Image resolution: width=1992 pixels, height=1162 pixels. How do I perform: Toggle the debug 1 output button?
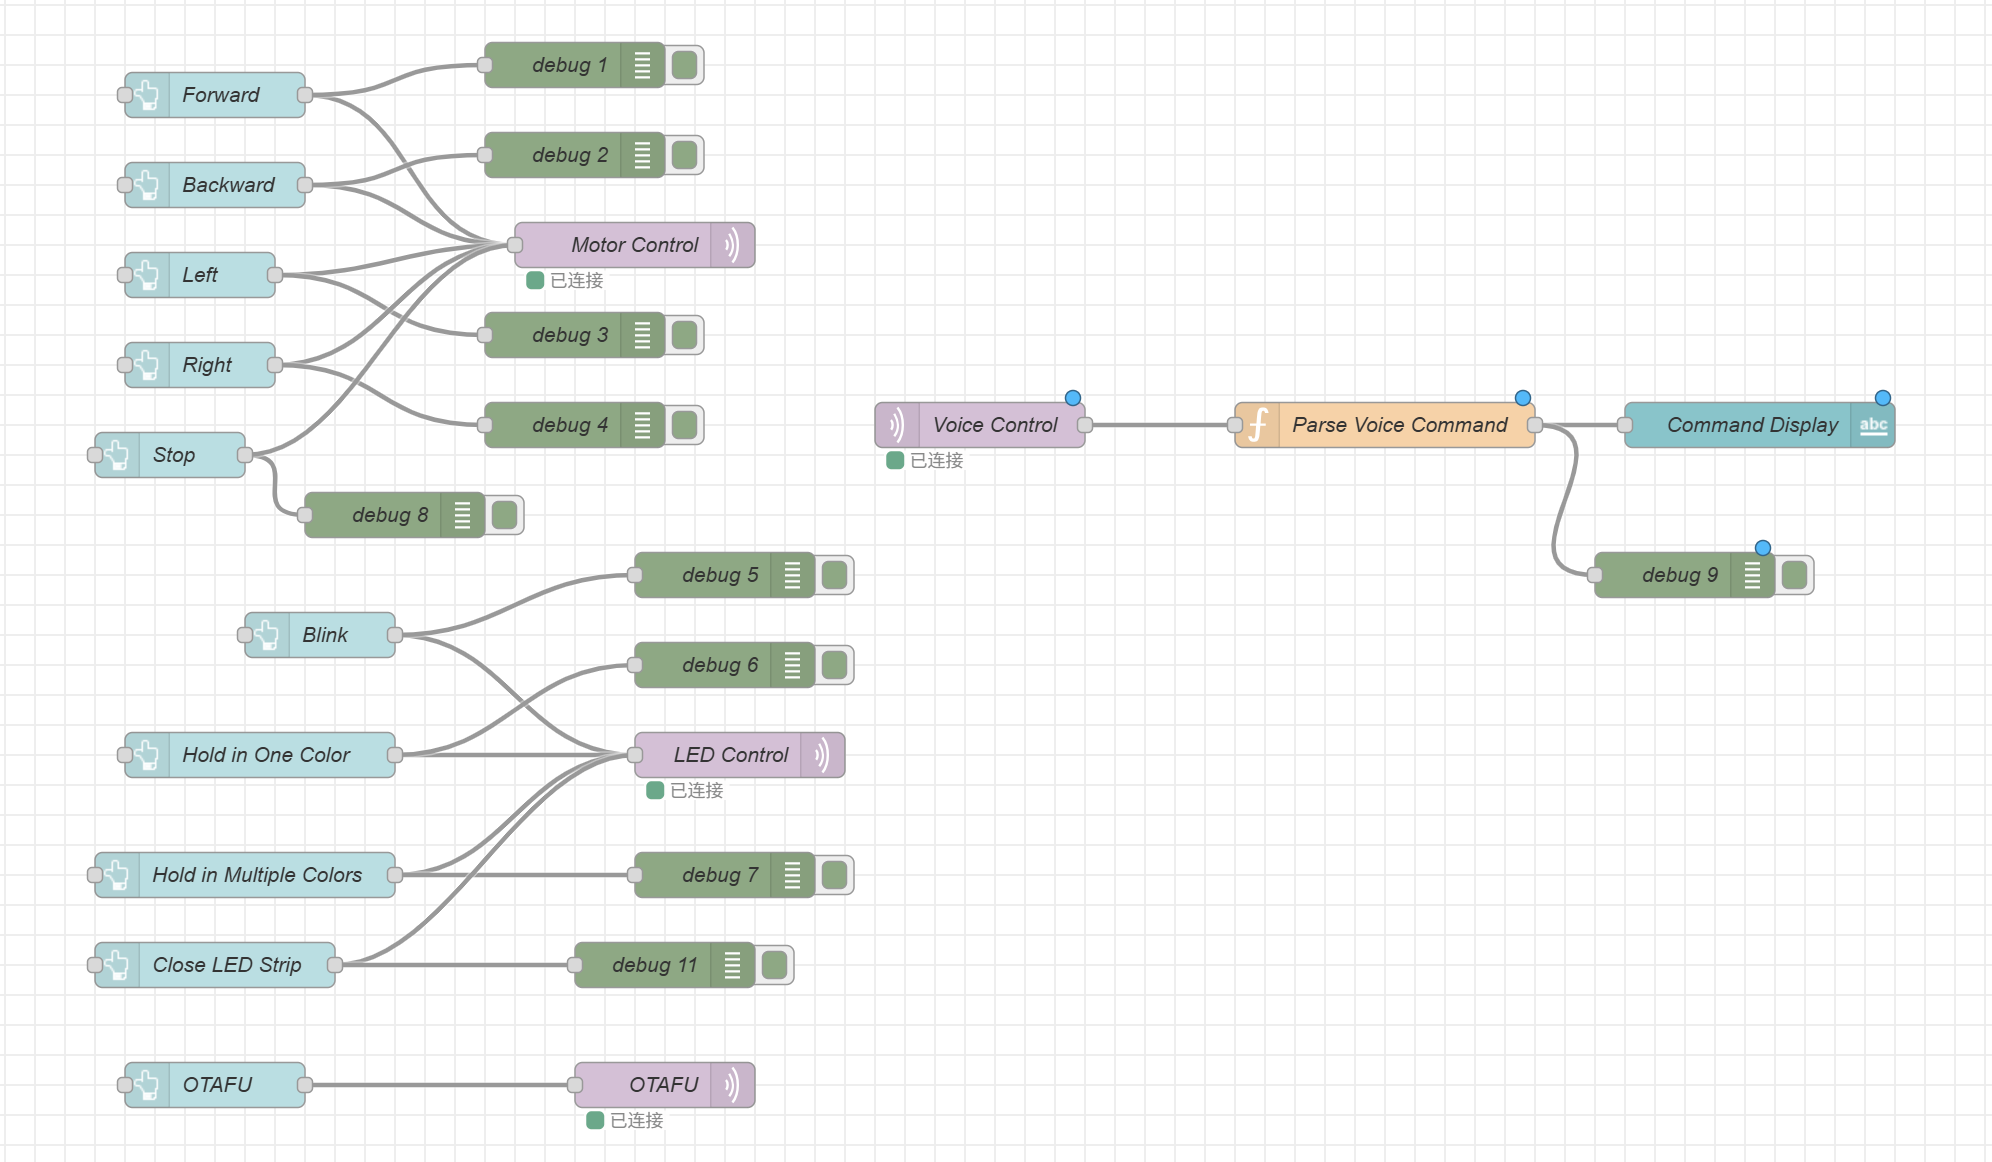point(684,64)
